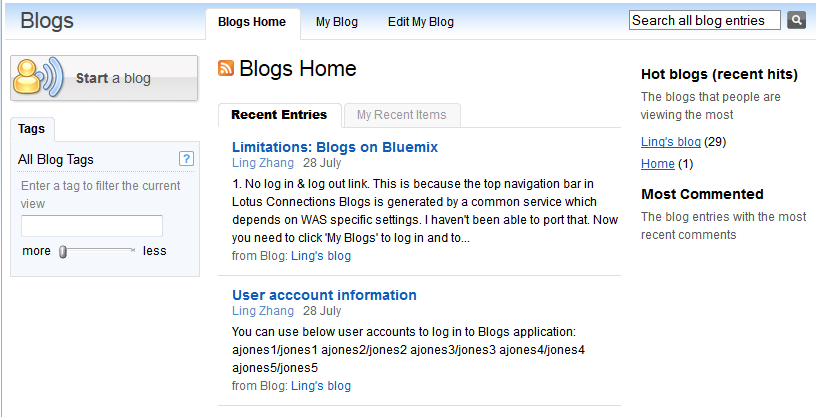
Task: Open the Tags sidebar tab
Action: (x=32, y=129)
